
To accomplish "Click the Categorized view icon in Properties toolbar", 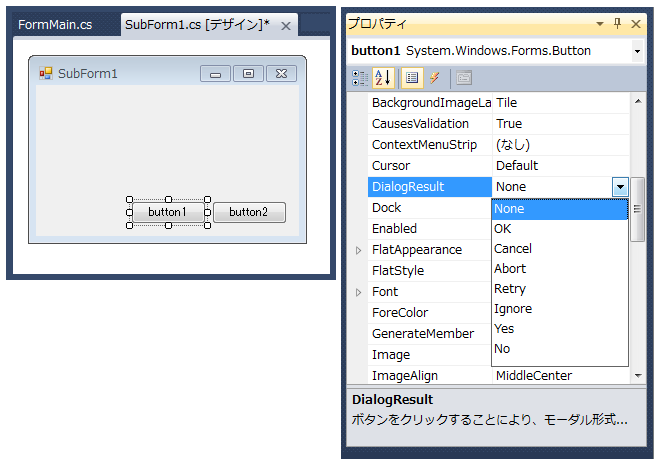I will pos(360,78).
